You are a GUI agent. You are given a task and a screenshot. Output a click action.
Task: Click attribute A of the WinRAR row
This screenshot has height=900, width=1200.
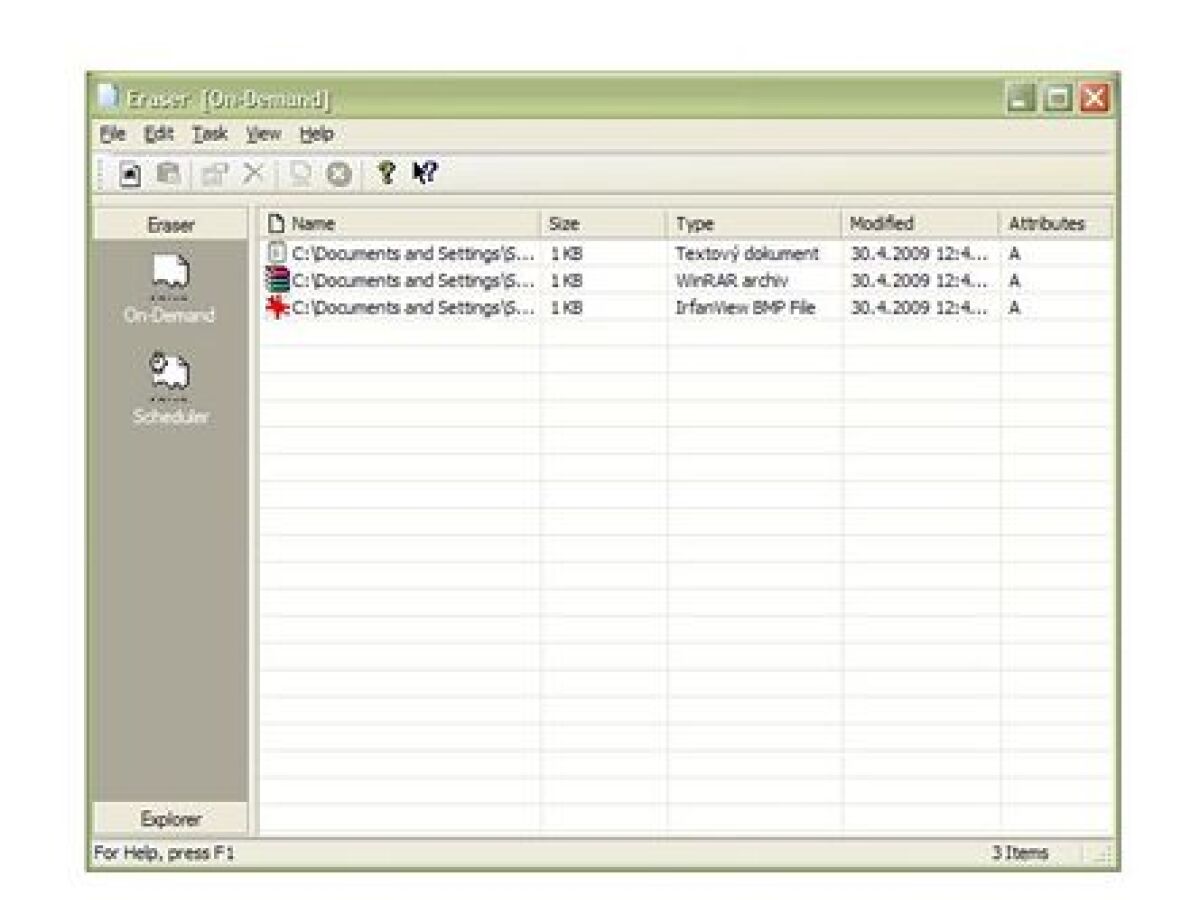[1014, 281]
